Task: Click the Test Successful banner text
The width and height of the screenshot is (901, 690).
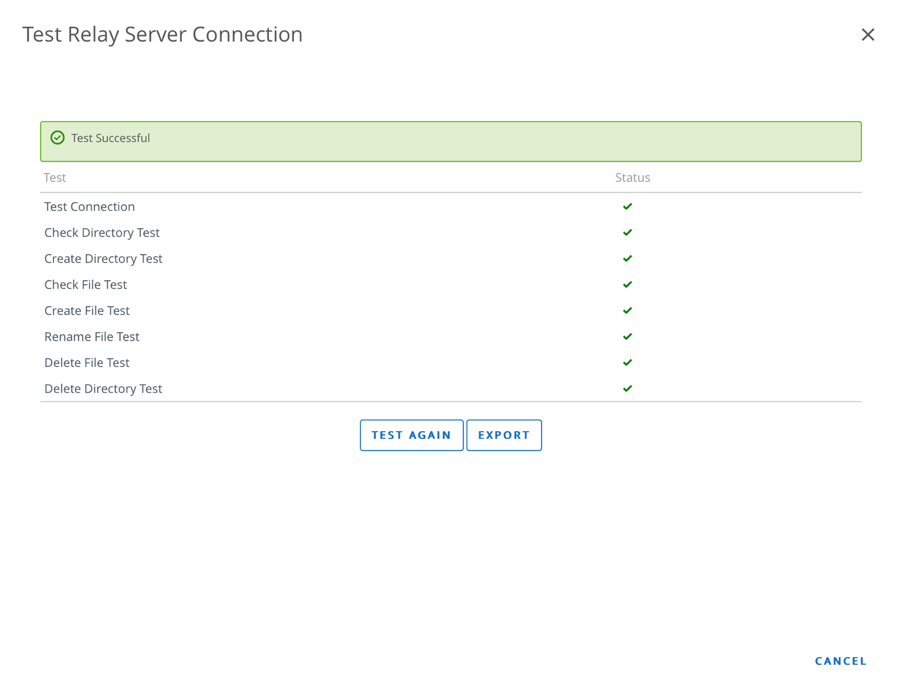Action: 111,138
